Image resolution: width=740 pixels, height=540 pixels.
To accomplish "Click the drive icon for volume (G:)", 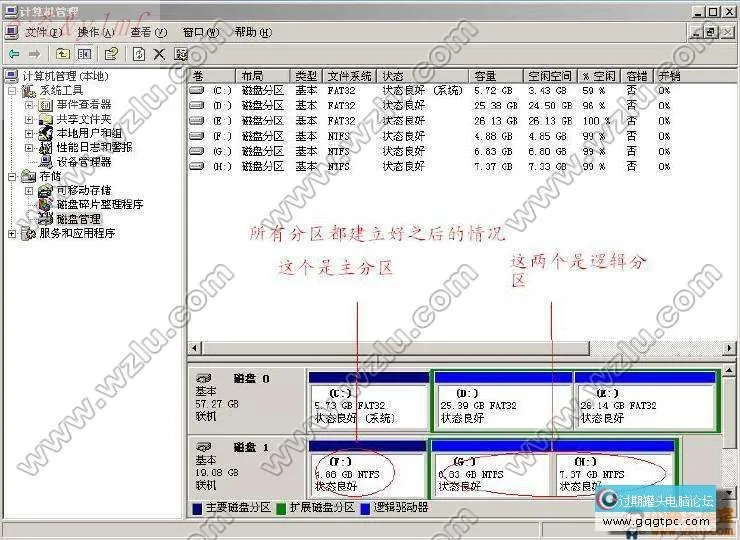I will [x=197, y=151].
